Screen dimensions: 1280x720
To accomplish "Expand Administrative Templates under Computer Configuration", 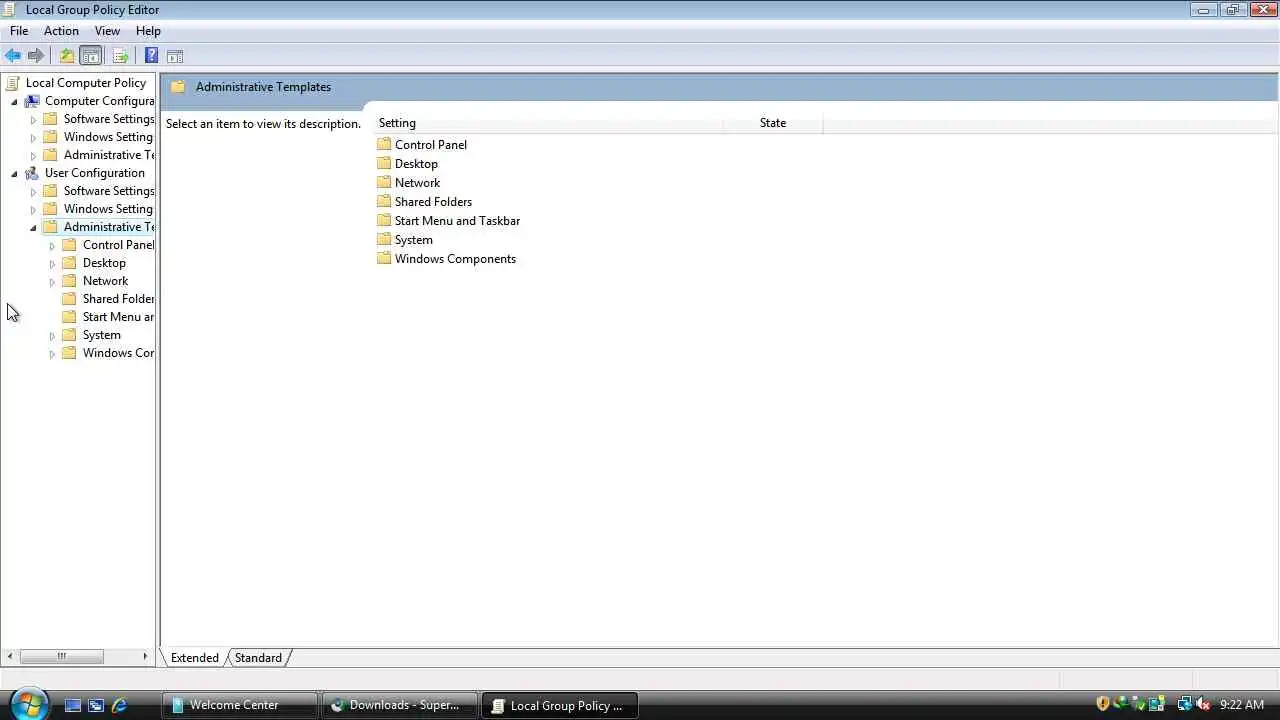I will pos(33,156).
